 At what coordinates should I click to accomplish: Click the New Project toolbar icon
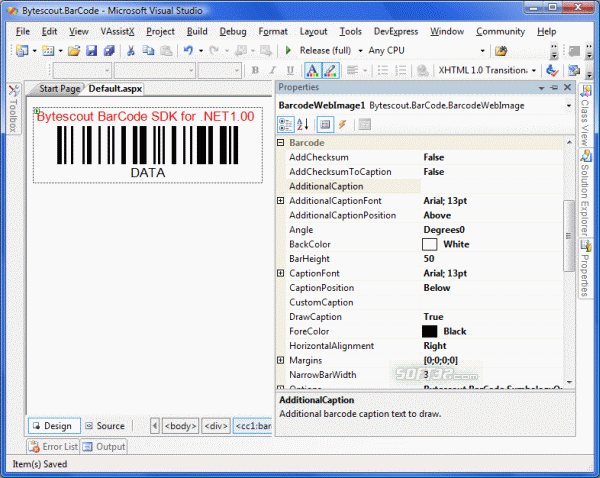pyautogui.click(x=22, y=51)
